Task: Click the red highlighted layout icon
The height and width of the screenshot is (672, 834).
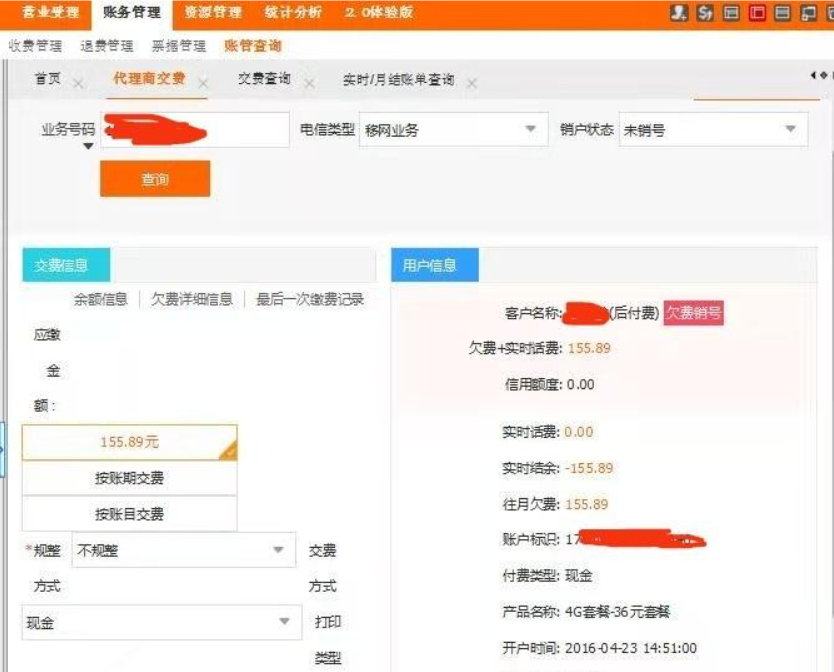Action: [x=757, y=13]
